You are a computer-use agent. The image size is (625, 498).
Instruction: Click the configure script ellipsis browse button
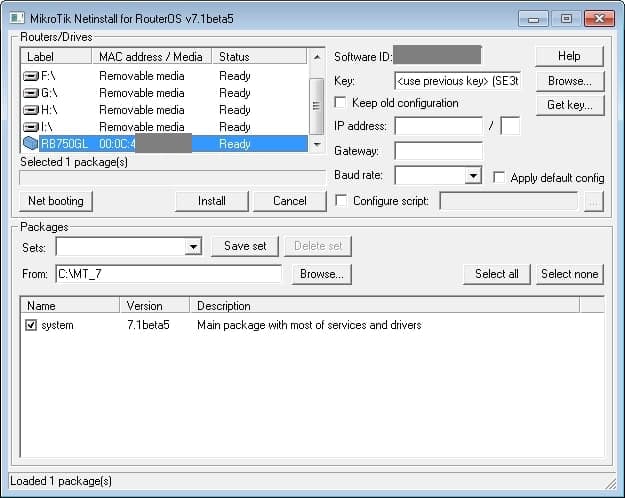[x=594, y=201]
